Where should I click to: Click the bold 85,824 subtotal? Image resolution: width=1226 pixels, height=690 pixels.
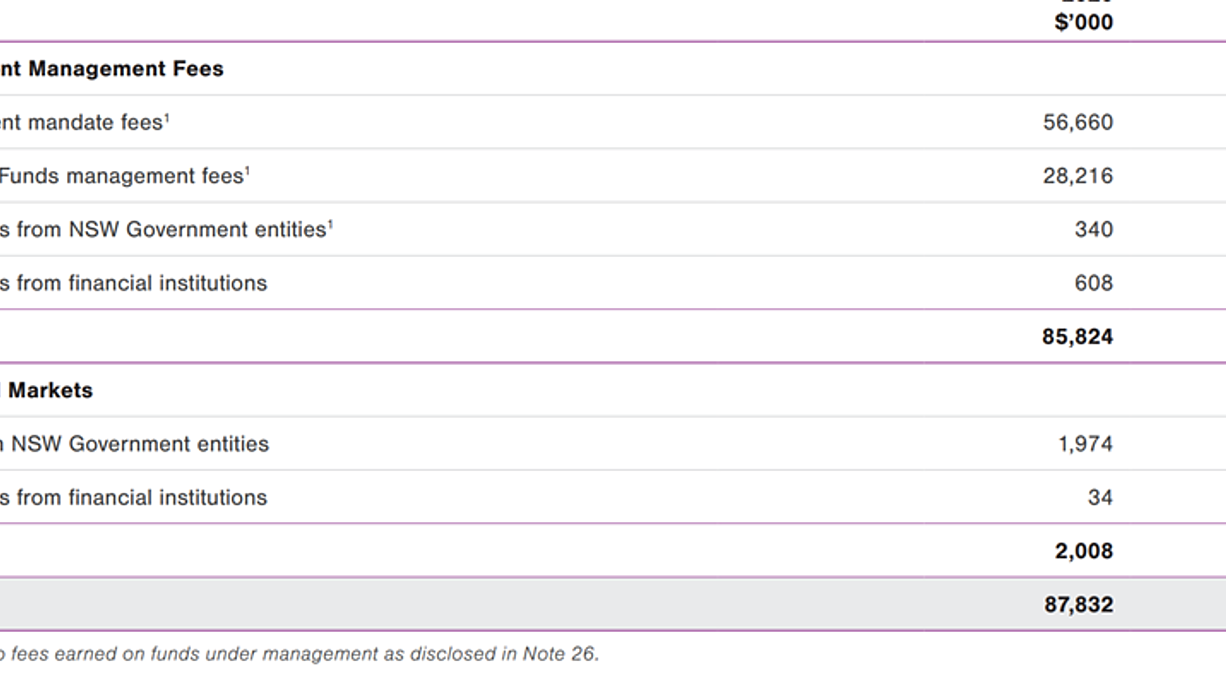tap(1077, 337)
